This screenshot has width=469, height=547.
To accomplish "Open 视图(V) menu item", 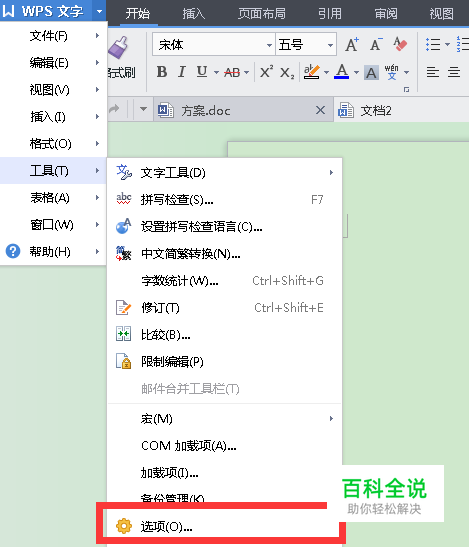I will (x=53, y=90).
